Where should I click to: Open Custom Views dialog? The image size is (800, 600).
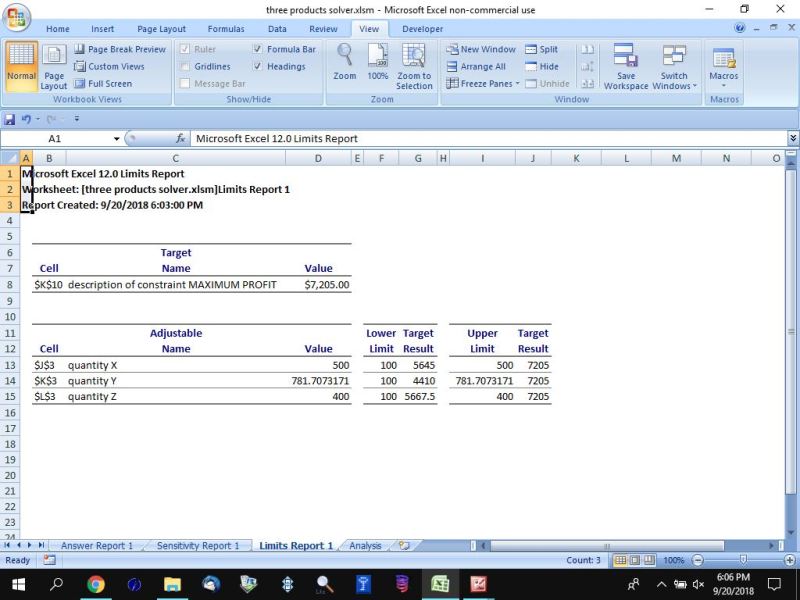click(109, 66)
